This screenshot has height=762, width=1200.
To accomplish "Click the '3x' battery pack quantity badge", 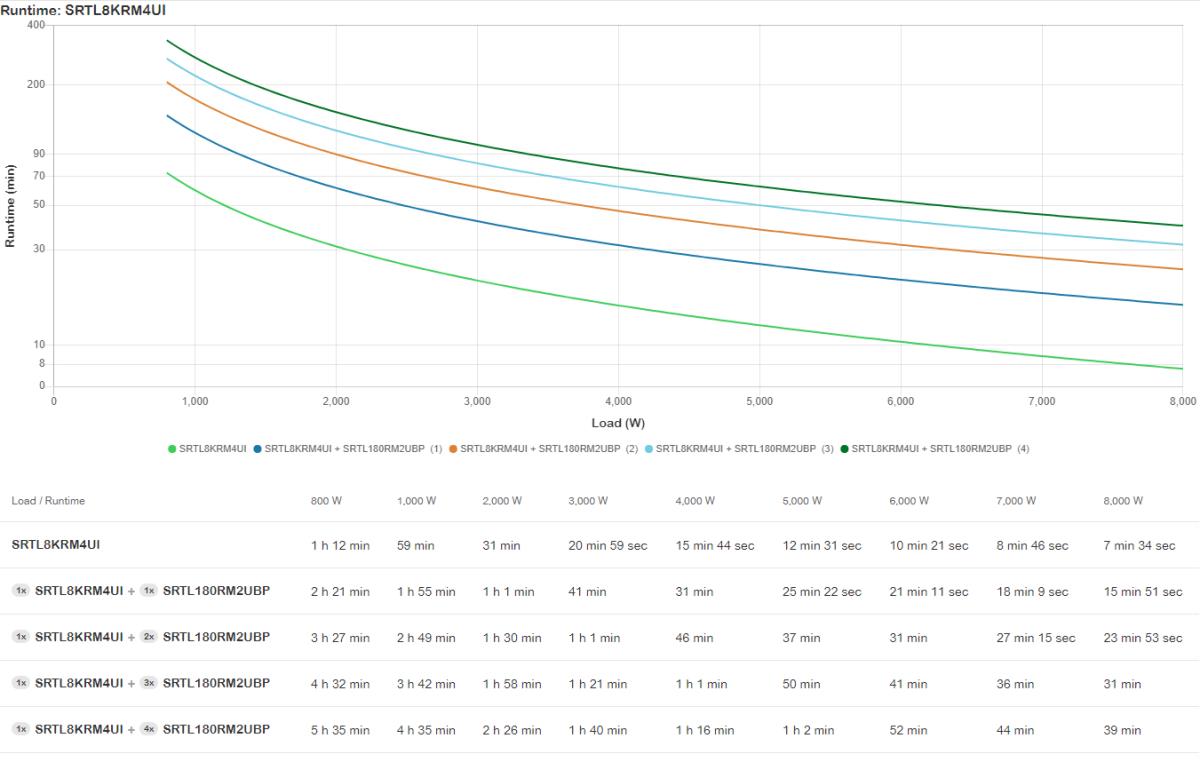I will tap(149, 683).
